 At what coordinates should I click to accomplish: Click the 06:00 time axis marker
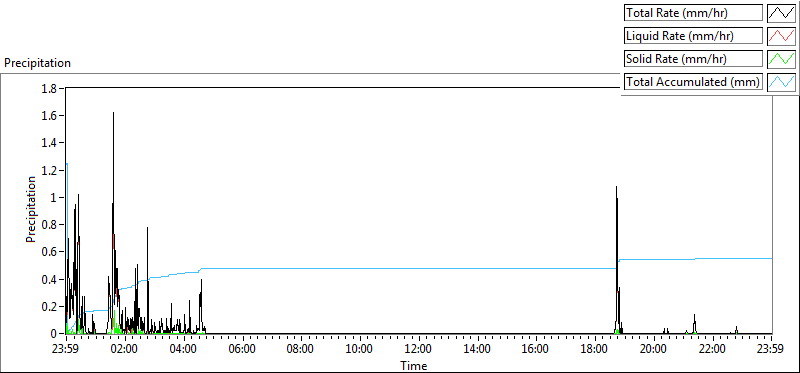(x=242, y=350)
